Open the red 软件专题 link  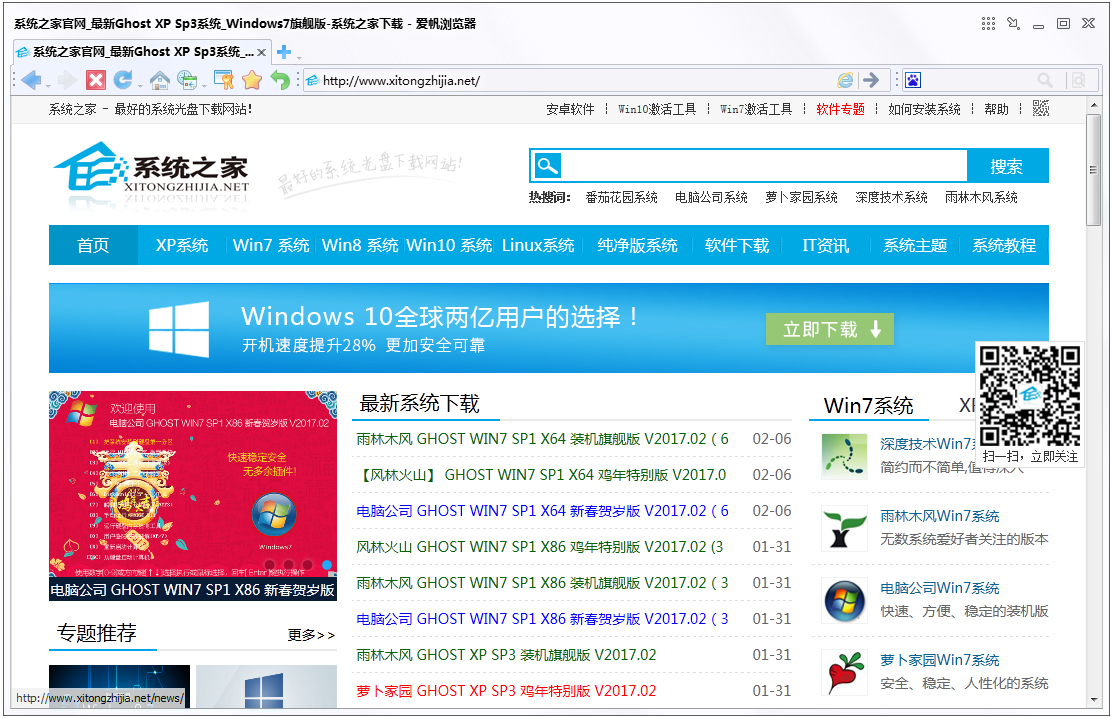[x=840, y=109]
